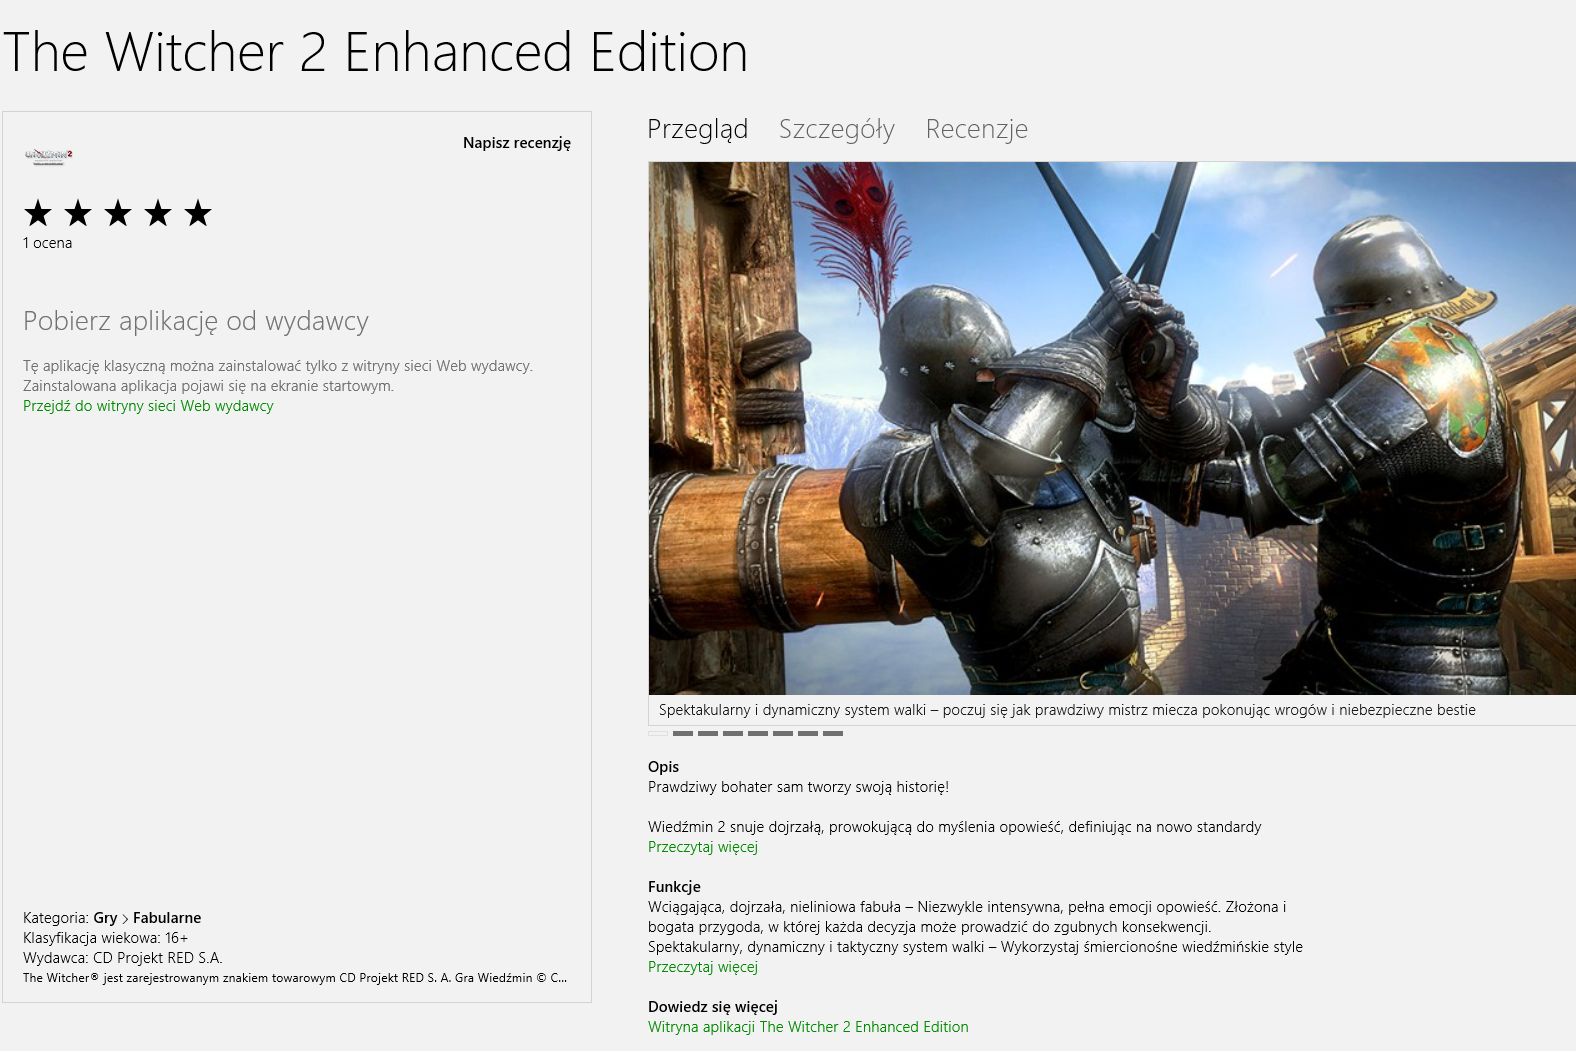
Task: Click "Prawdziwy bohater sam tworzy swoją historię!" text
Action: tap(798, 787)
